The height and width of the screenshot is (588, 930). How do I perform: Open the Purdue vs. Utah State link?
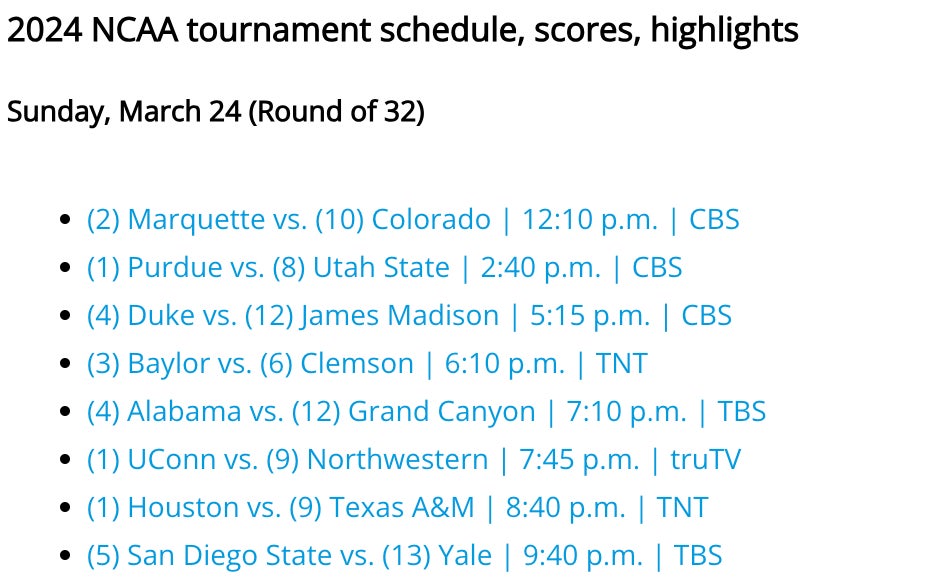(x=268, y=268)
